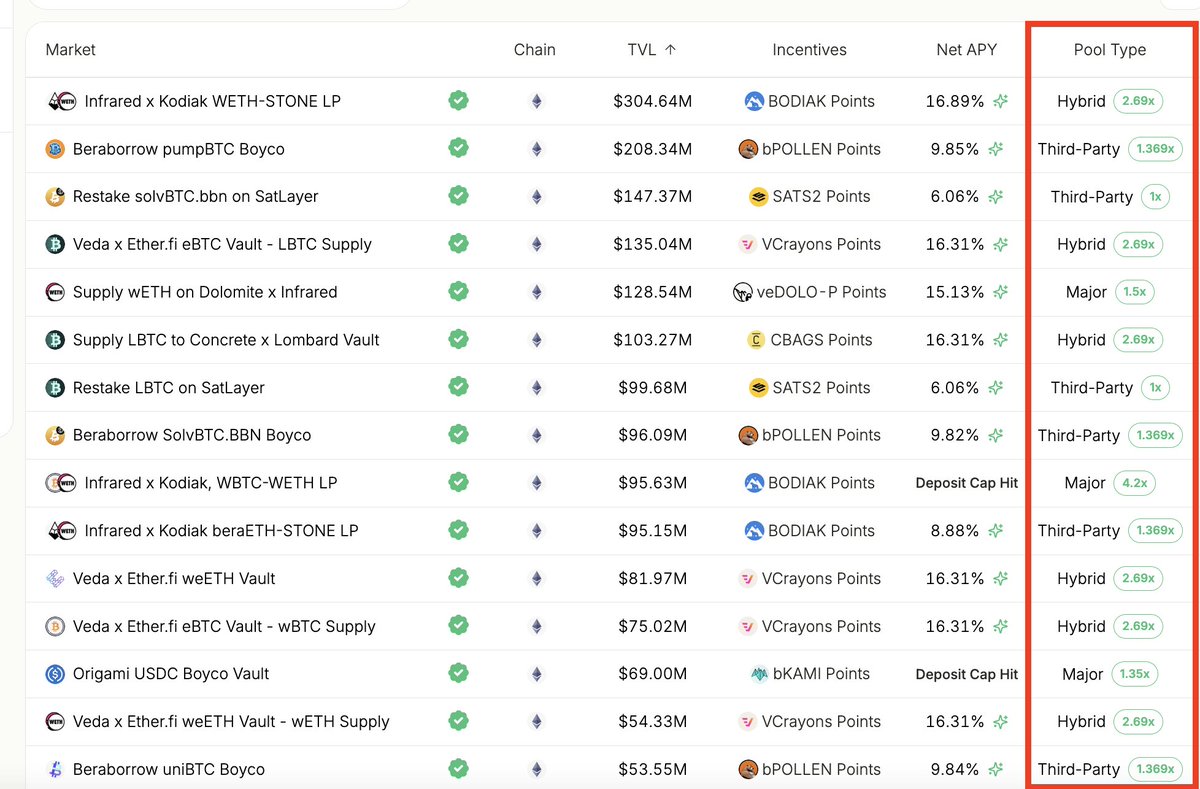Screen dimensions: 1200x789
Task: Click the token icon for Restake LBTC on SatLayer
Action: 55,387
